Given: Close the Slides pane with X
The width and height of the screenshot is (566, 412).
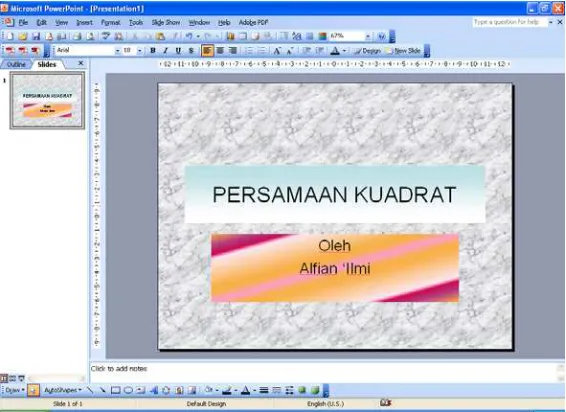Looking at the screenshot, I should coord(81,63).
